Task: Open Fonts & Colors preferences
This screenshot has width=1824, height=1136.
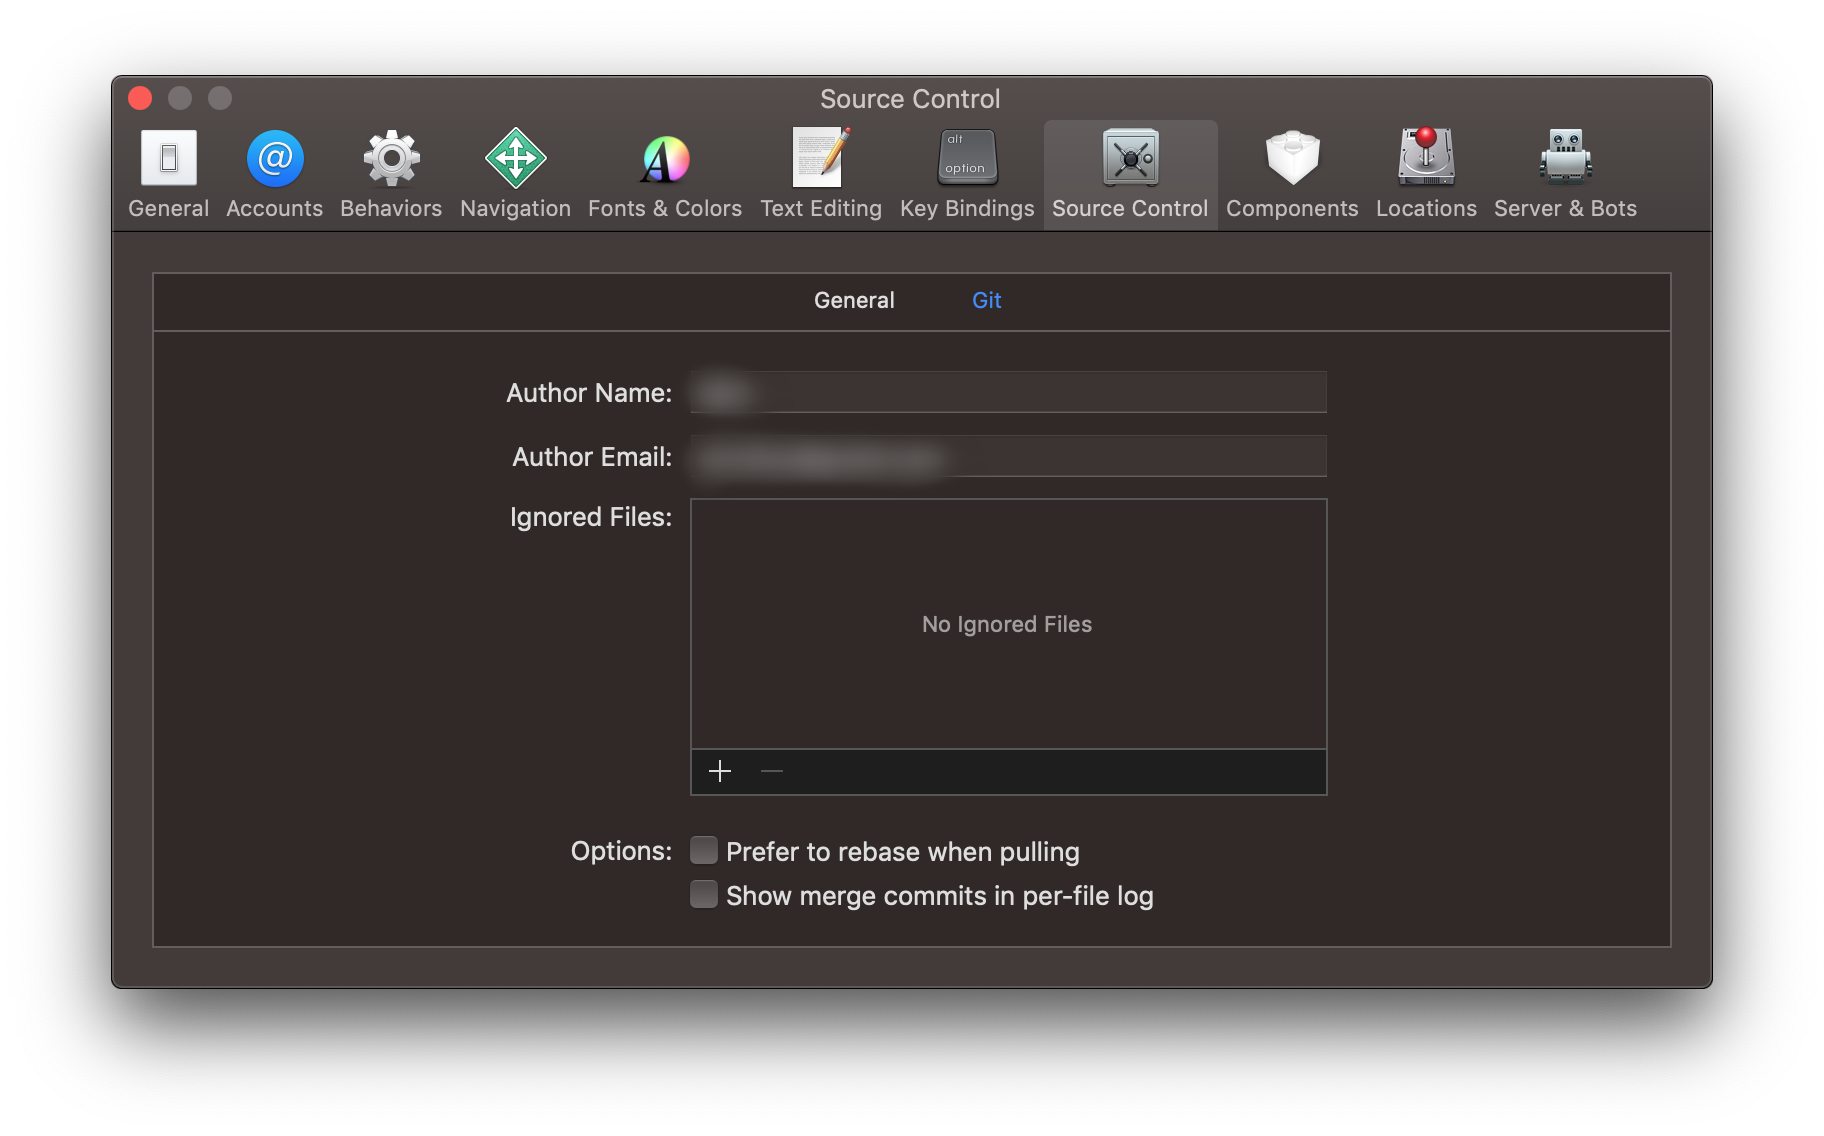Action: [x=665, y=172]
